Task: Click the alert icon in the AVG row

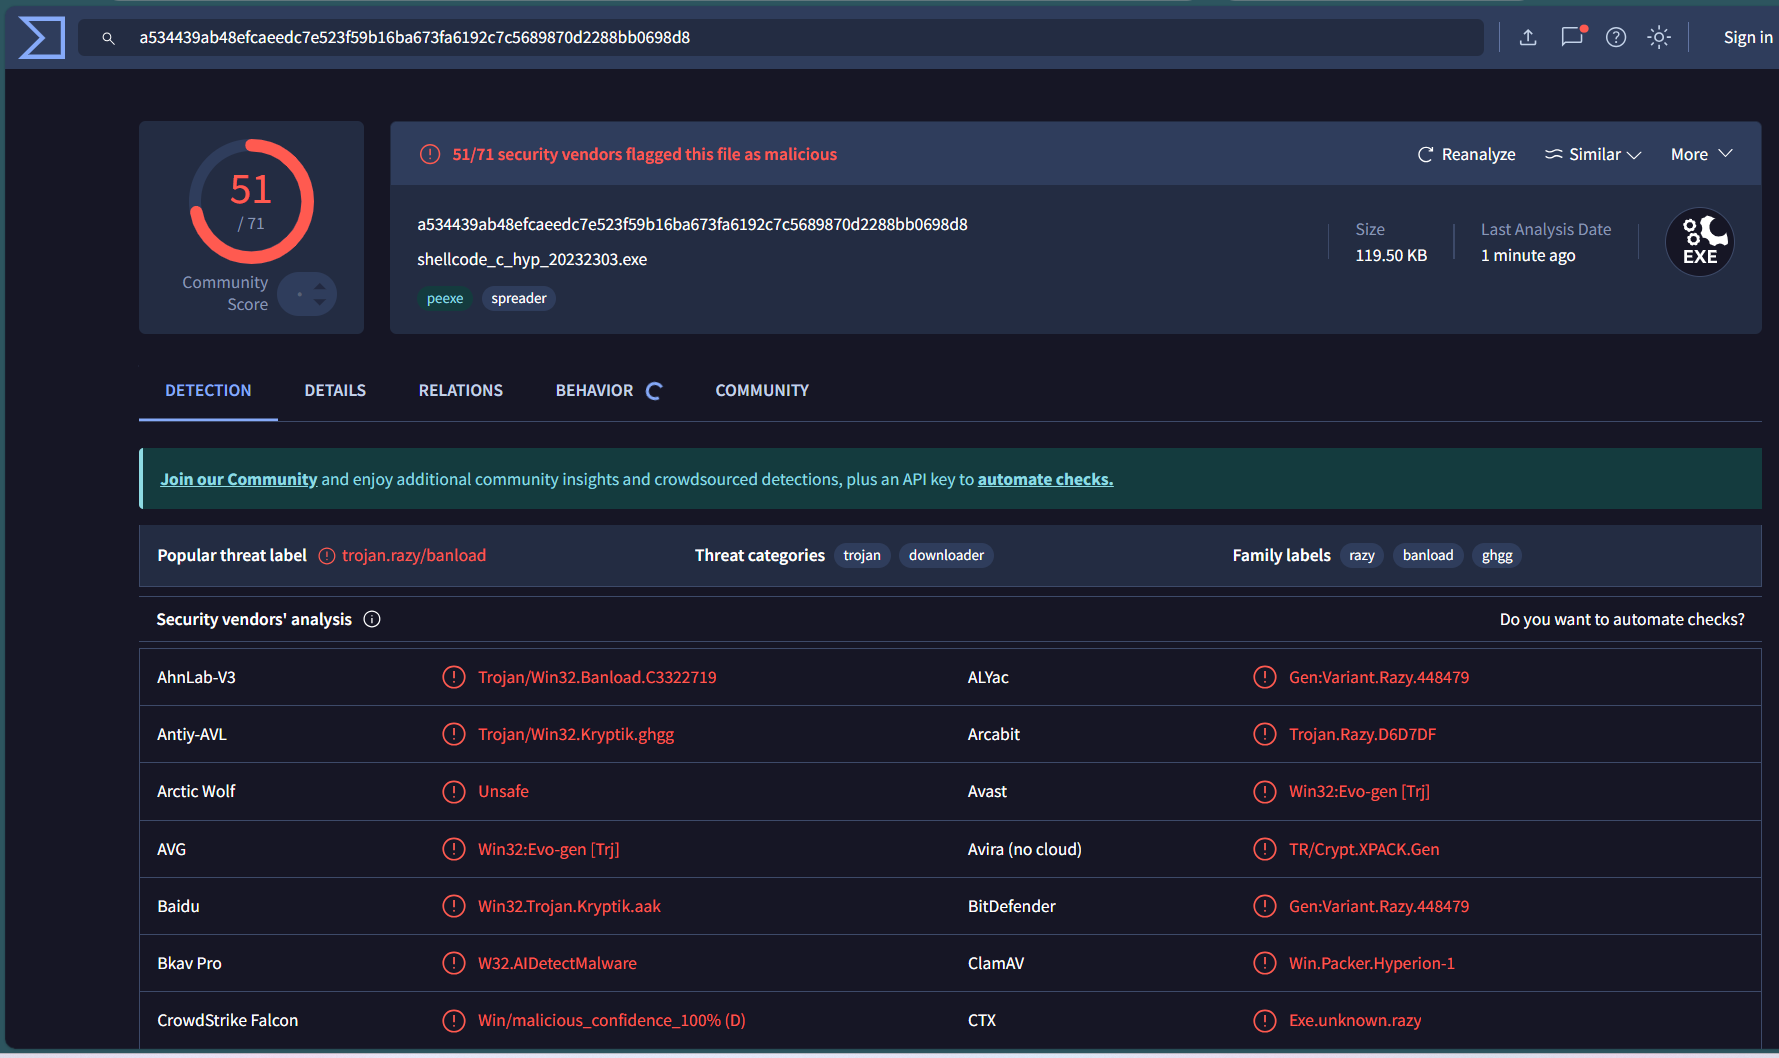Action: 454,849
